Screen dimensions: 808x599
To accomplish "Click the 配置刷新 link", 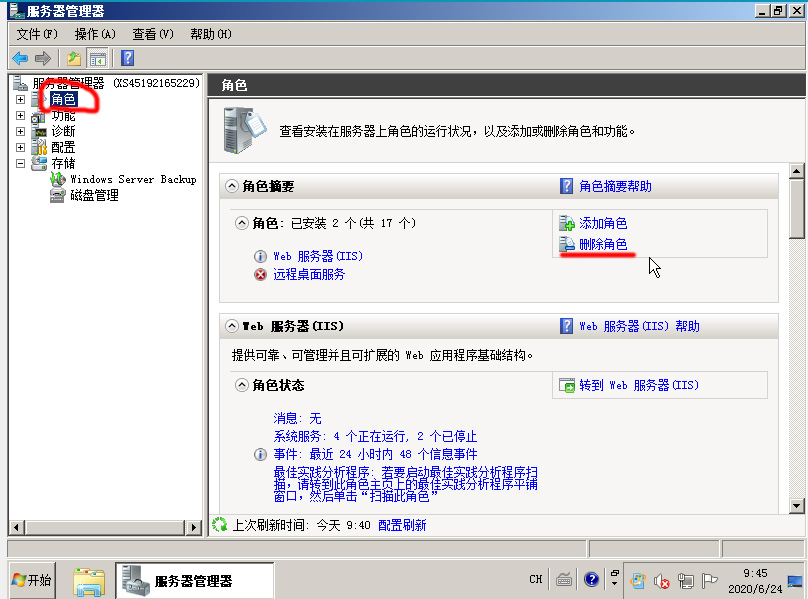I will coord(402,525).
